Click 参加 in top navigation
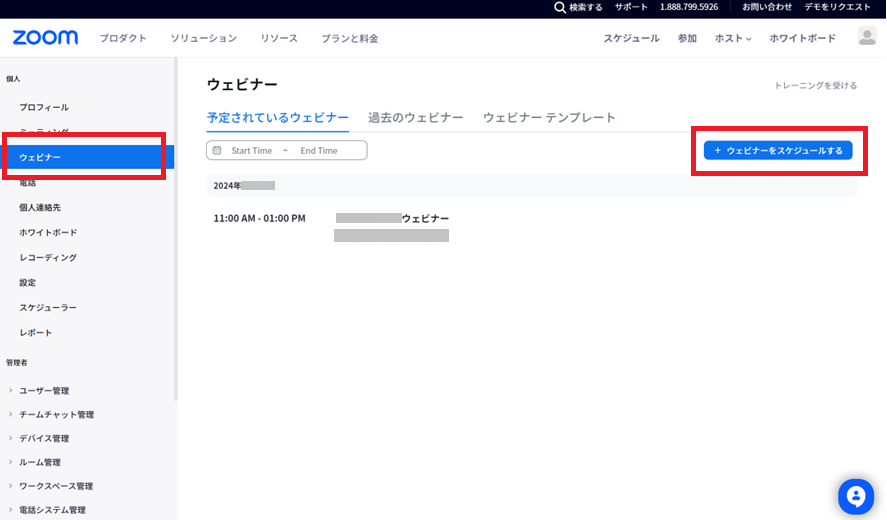The height and width of the screenshot is (520, 887). point(687,38)
